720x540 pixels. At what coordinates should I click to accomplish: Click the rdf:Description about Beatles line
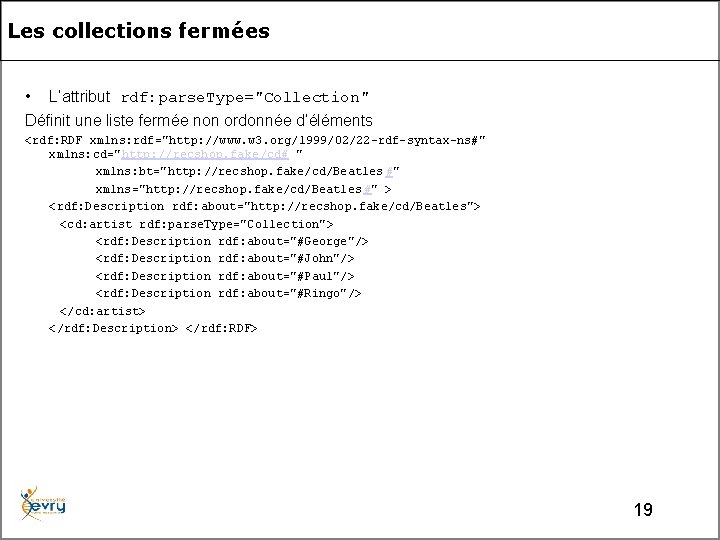pyautogui.click(x=264, y=206)
